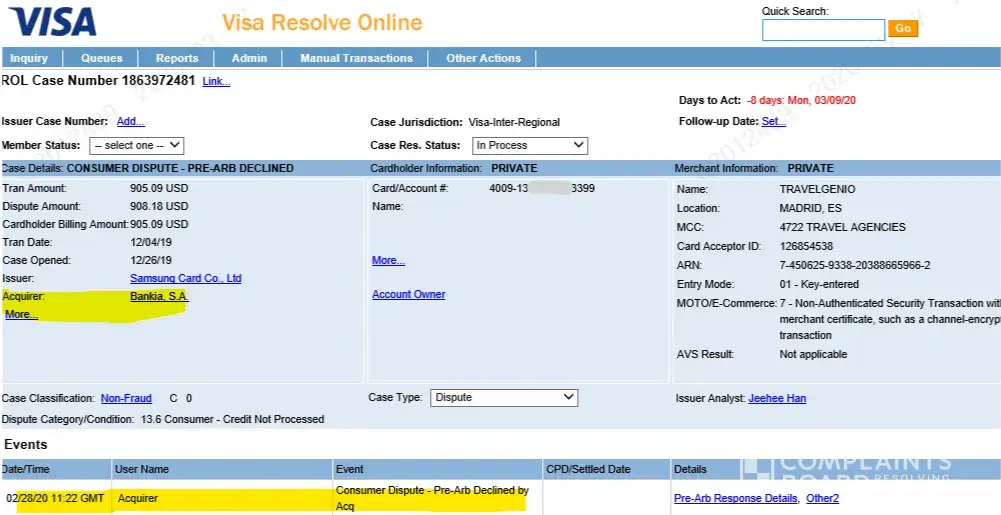Click Add... link for Issuer Case Number

(x=130, y=122)
